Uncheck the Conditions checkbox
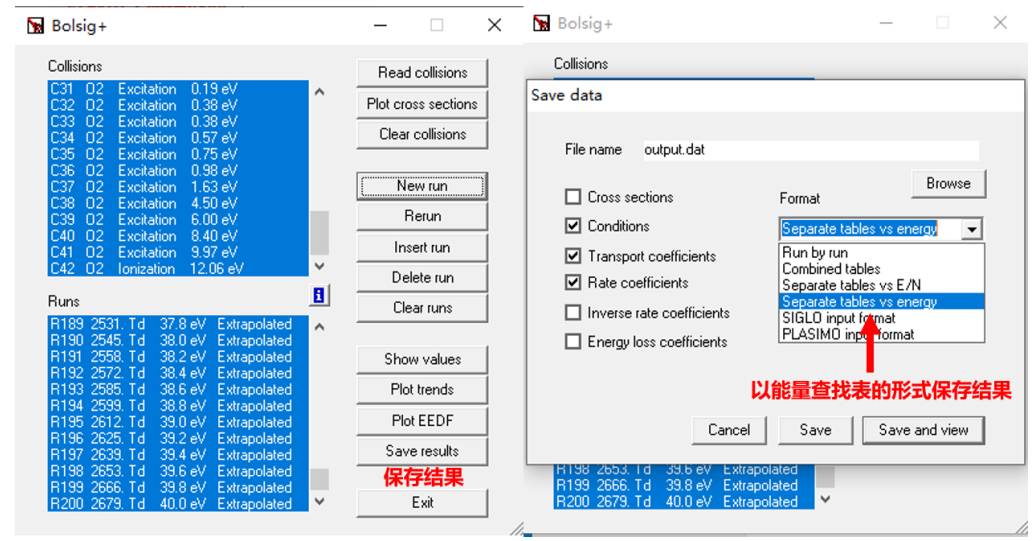The image size is (1035, 541). point(573,226)
